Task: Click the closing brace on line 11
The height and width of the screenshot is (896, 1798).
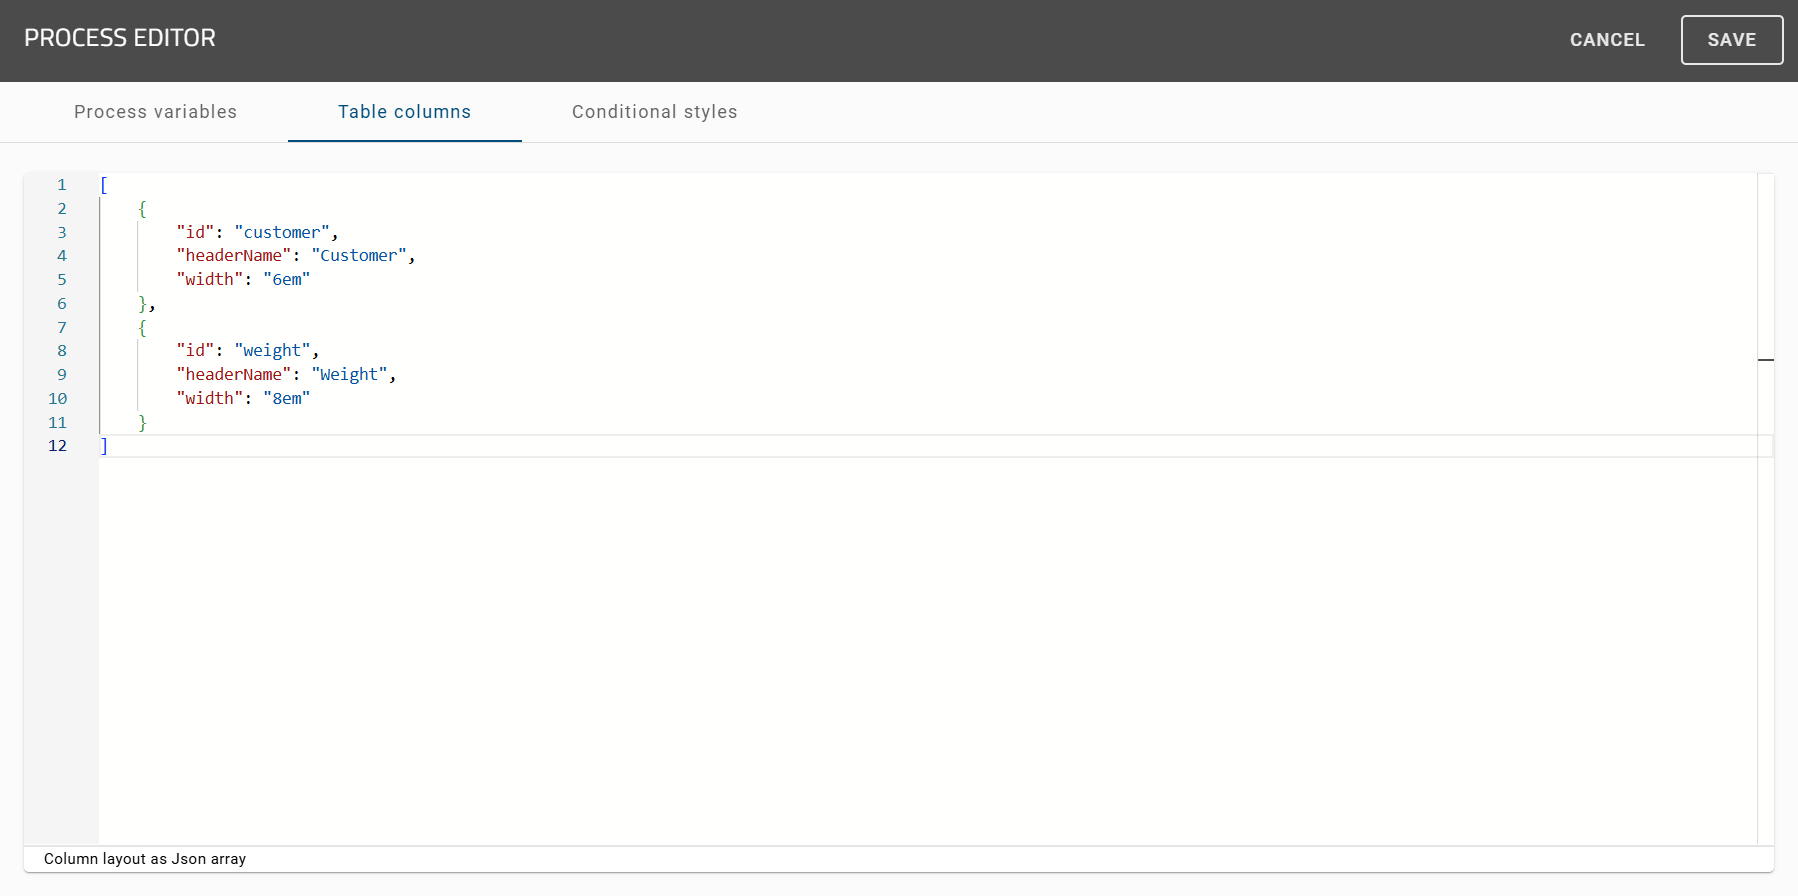Action: pos(142,422)
